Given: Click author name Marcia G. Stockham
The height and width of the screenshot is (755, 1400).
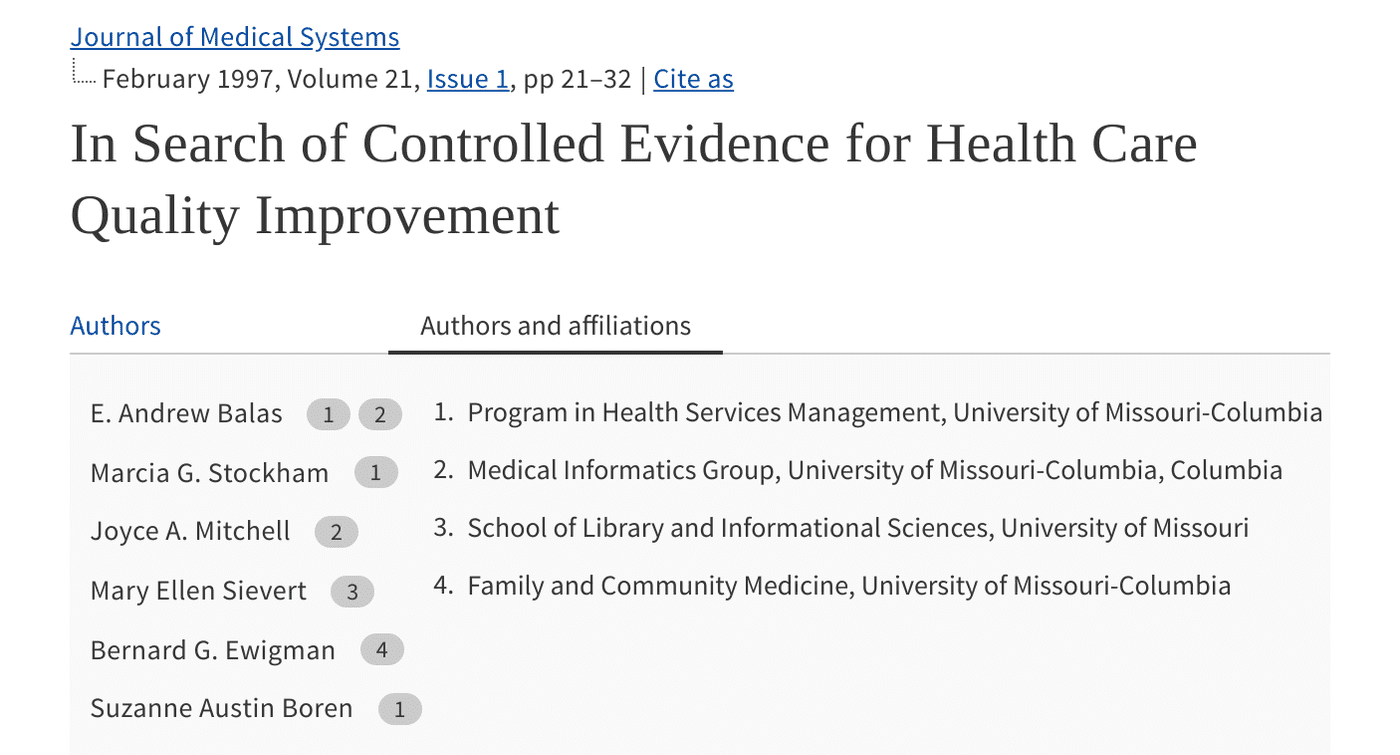Looking at the screenshot, I should tap(209, 473).
